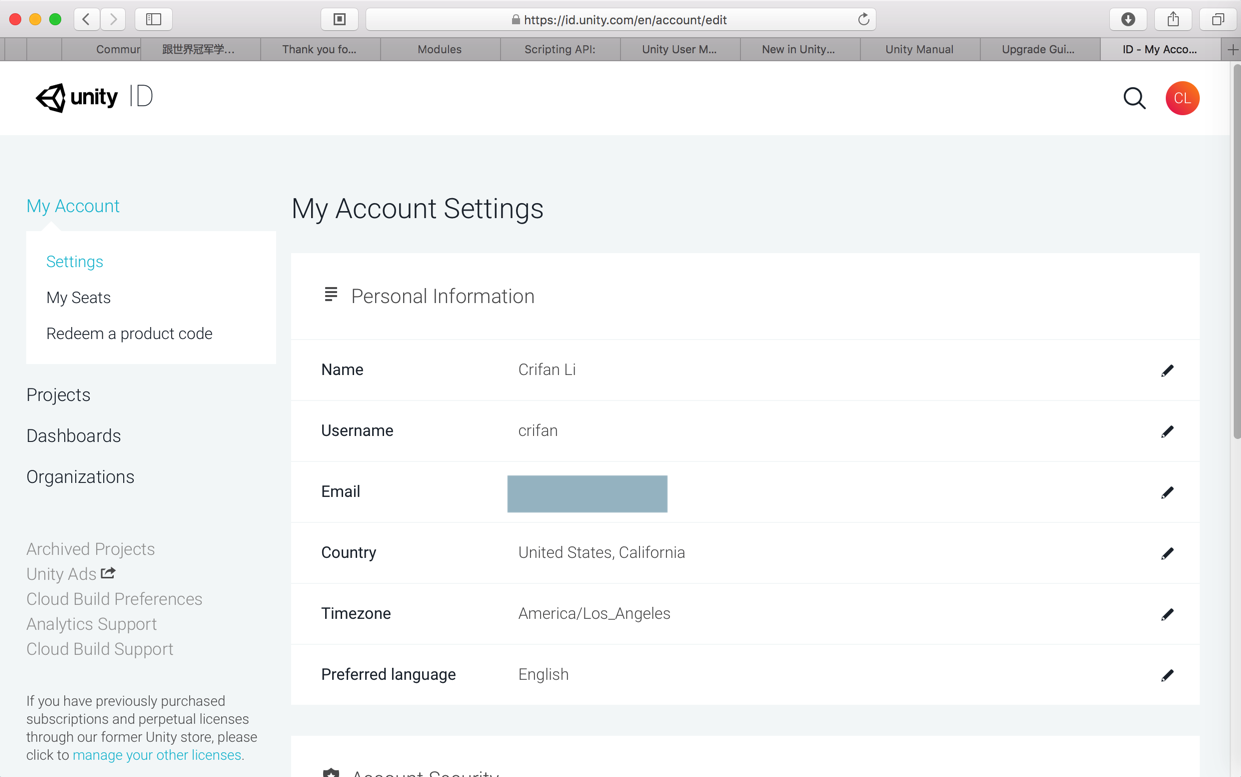The width and height of the screenshot is (1241, 777).
Task: Edit the Username with its pencil icon
Action: point(1167,431)
